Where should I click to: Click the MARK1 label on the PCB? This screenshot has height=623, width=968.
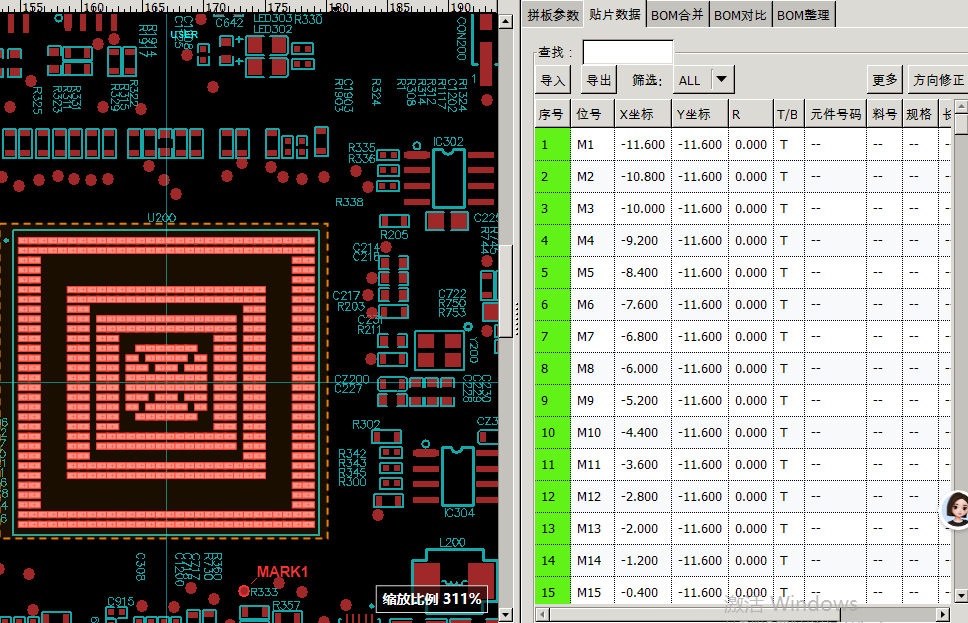[x=282, y=572]
